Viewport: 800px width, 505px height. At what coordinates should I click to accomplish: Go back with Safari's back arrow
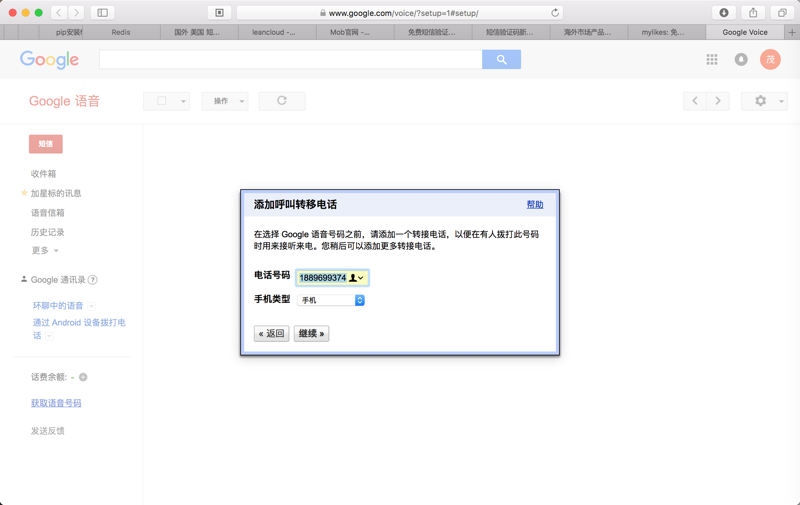tap(59, 13)
